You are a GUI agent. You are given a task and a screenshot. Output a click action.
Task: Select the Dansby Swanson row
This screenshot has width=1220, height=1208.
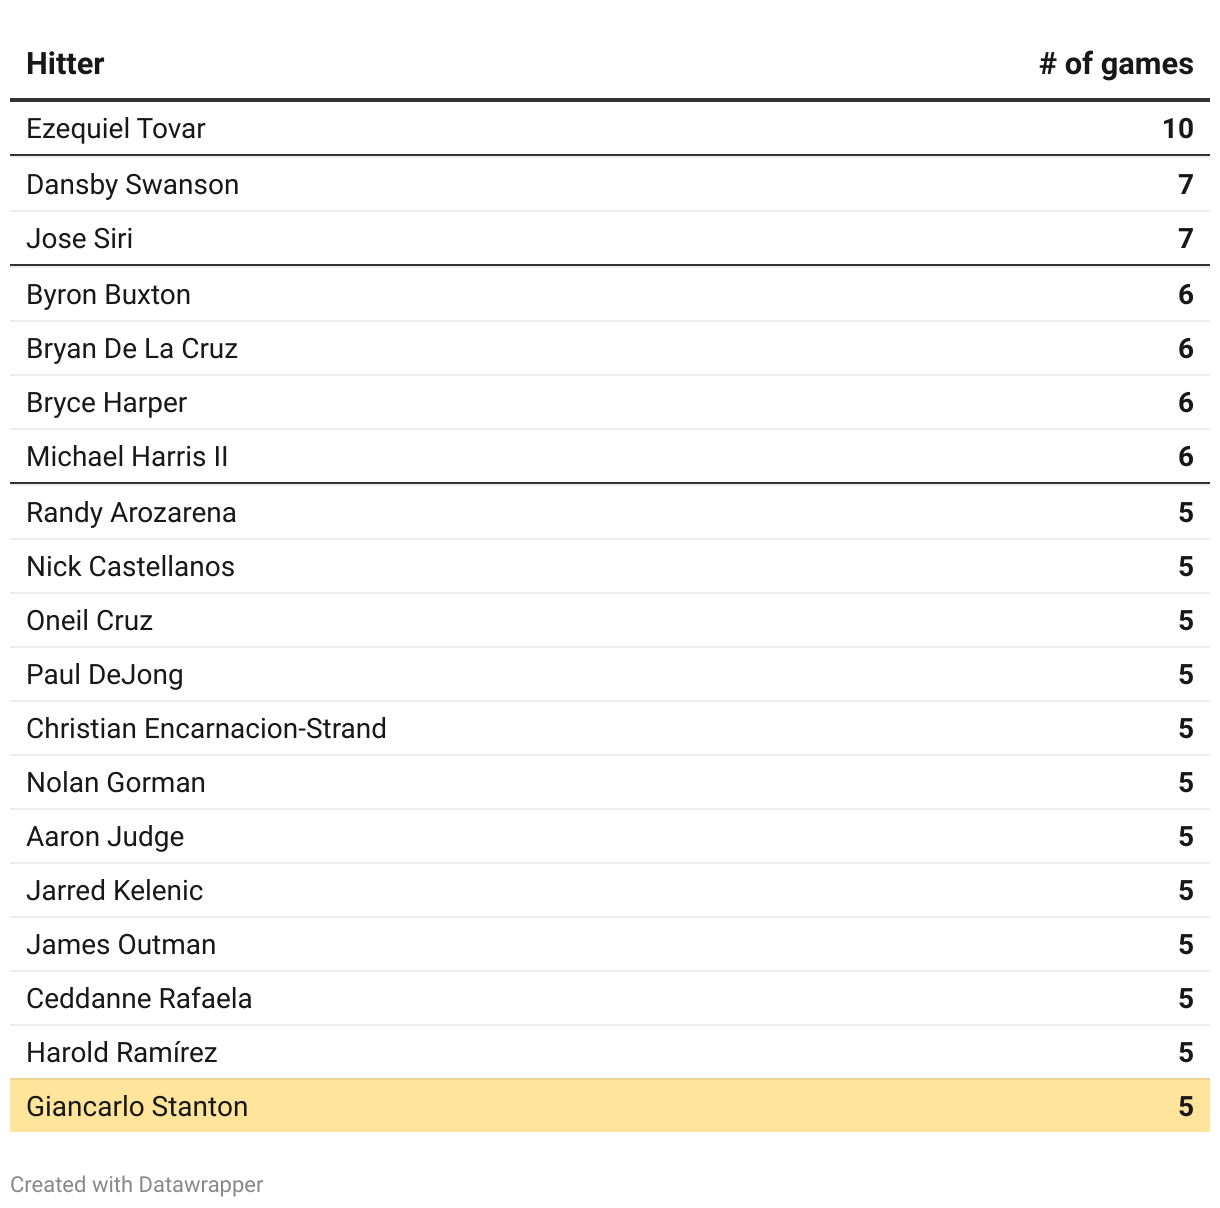(610, 184)
